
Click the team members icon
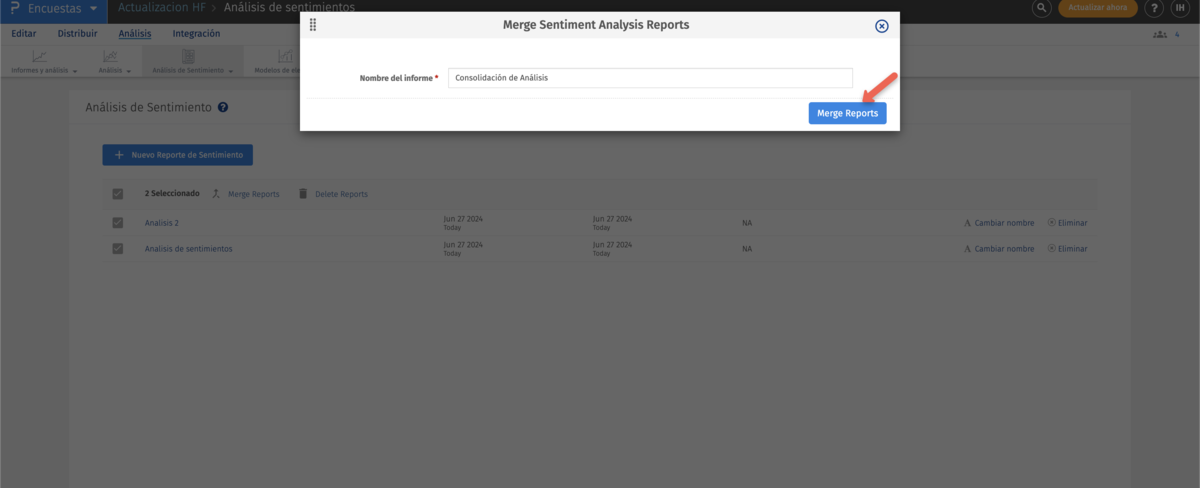pos(1160,34)
